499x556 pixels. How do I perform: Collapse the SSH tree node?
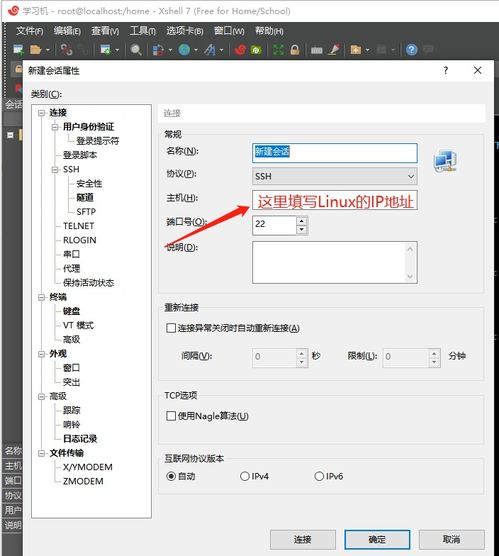pos(55,169)
